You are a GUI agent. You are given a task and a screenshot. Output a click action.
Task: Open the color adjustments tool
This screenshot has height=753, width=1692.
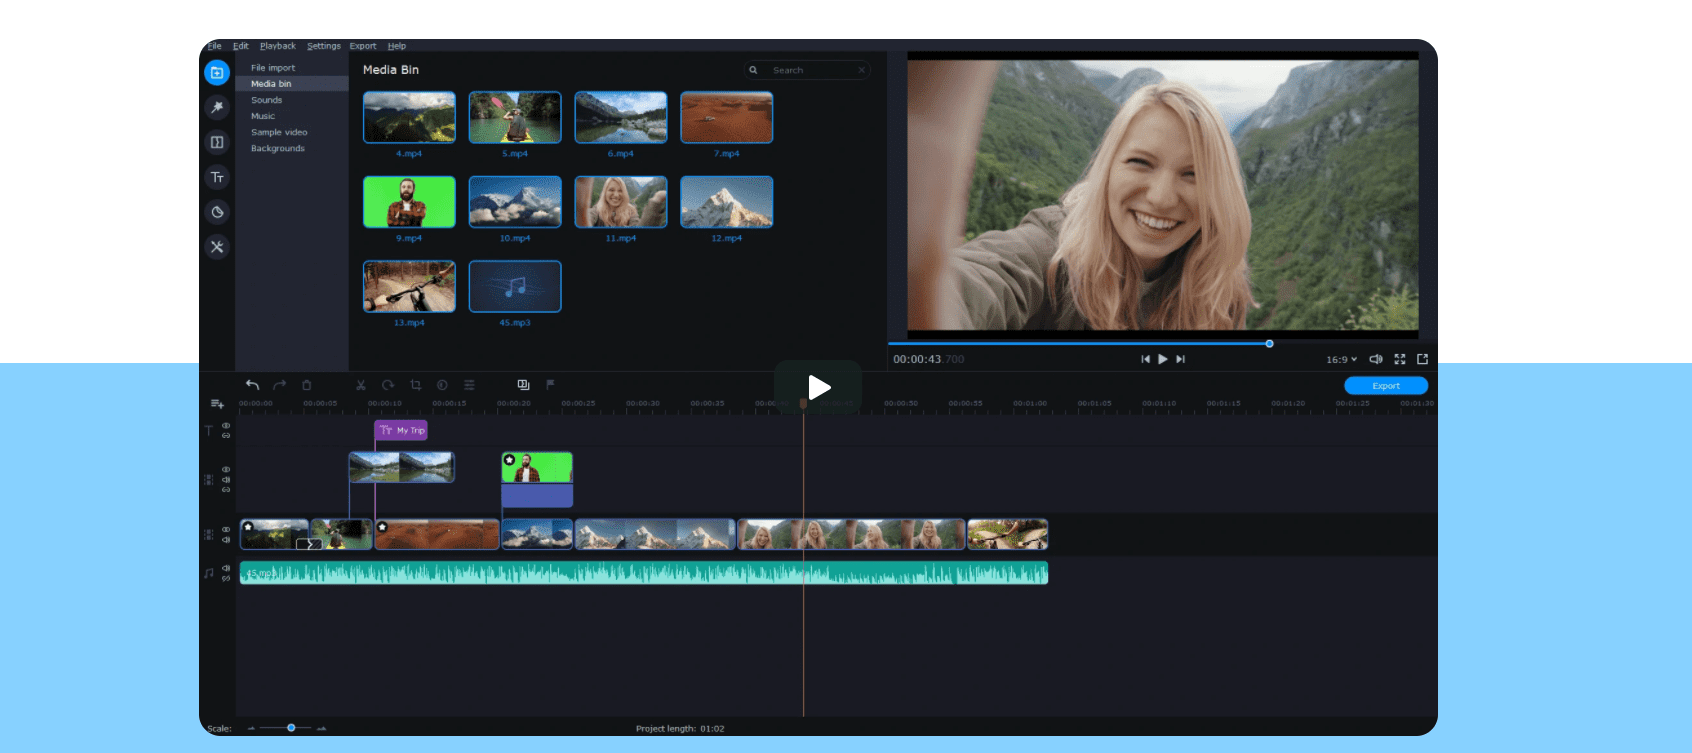pyautogui.click(x=442, y=385)
